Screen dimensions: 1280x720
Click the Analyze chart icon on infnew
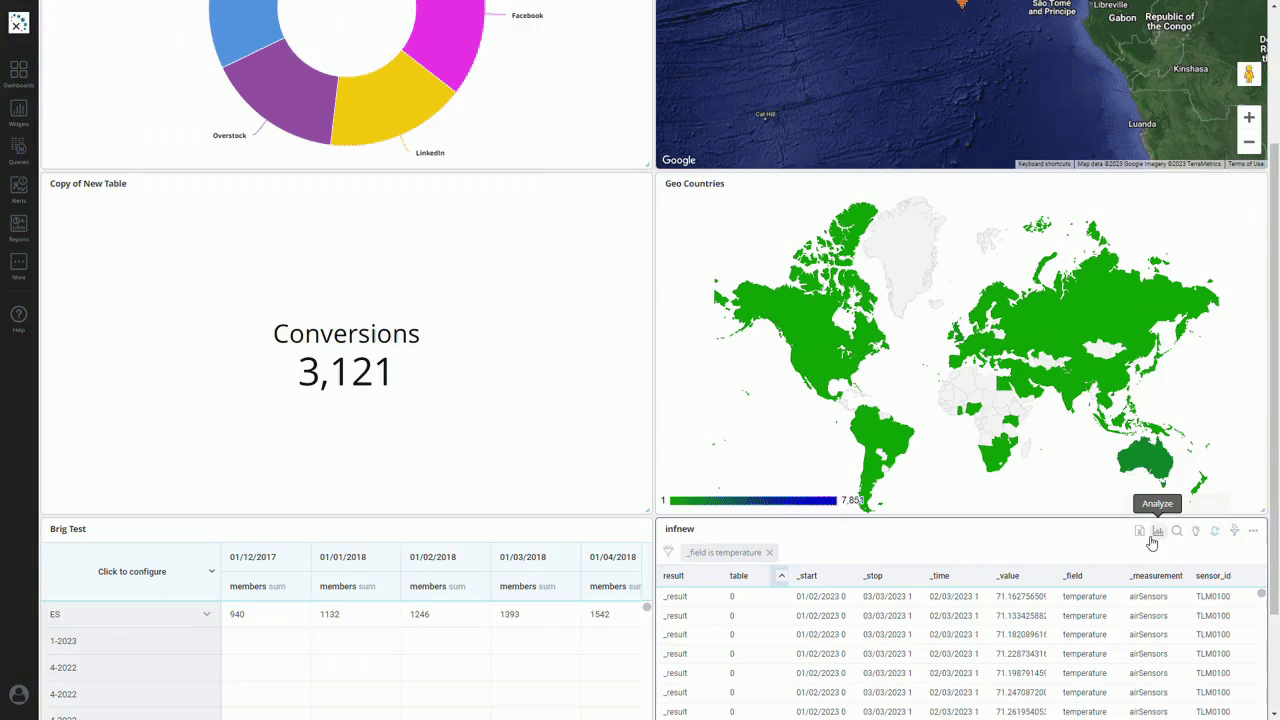(x=1158, y=531)
